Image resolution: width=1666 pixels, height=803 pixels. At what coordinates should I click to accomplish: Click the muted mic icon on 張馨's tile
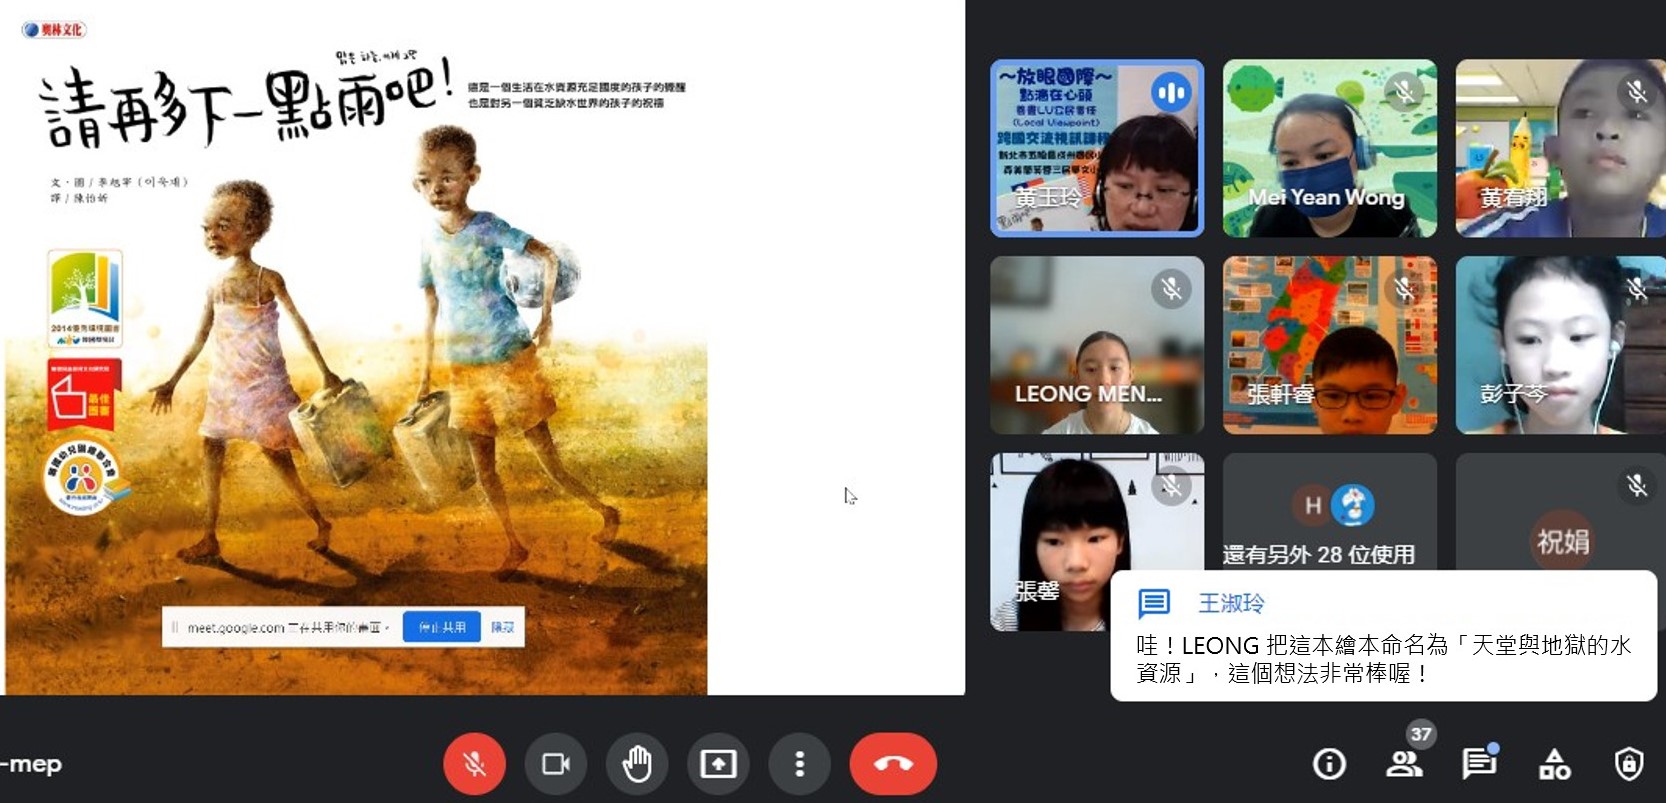(1171, 486)
